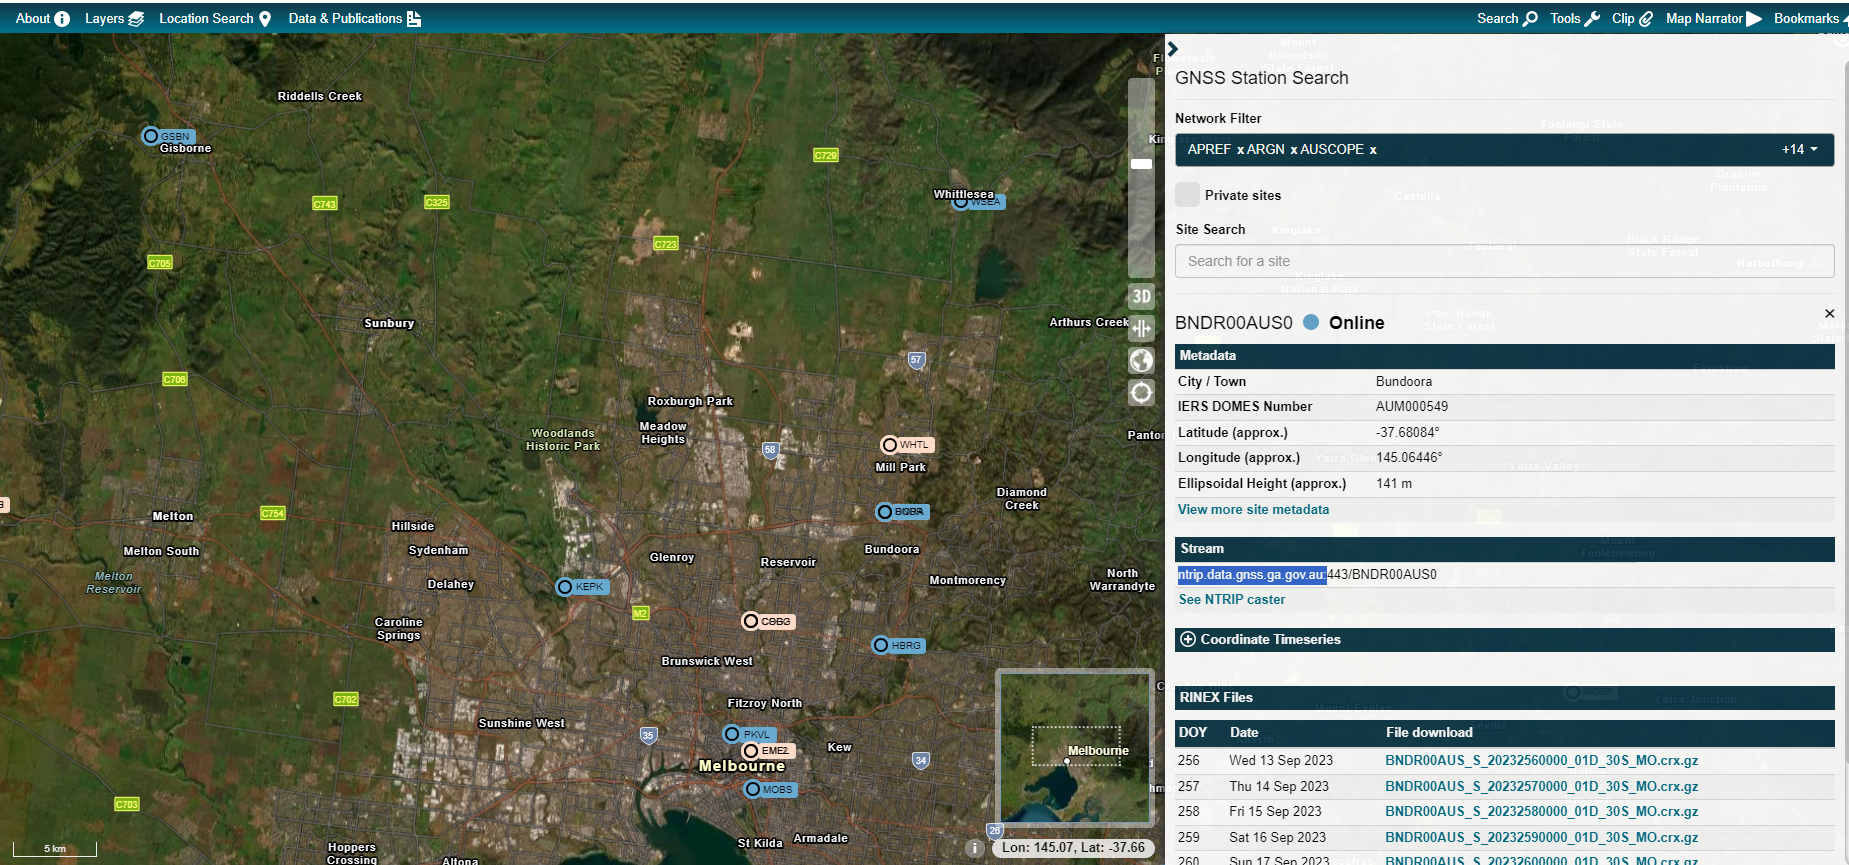Viewport: 1849px width, 865px height.
Task: Click the highlighted NTRIP stream URL
Action: 1252,575
